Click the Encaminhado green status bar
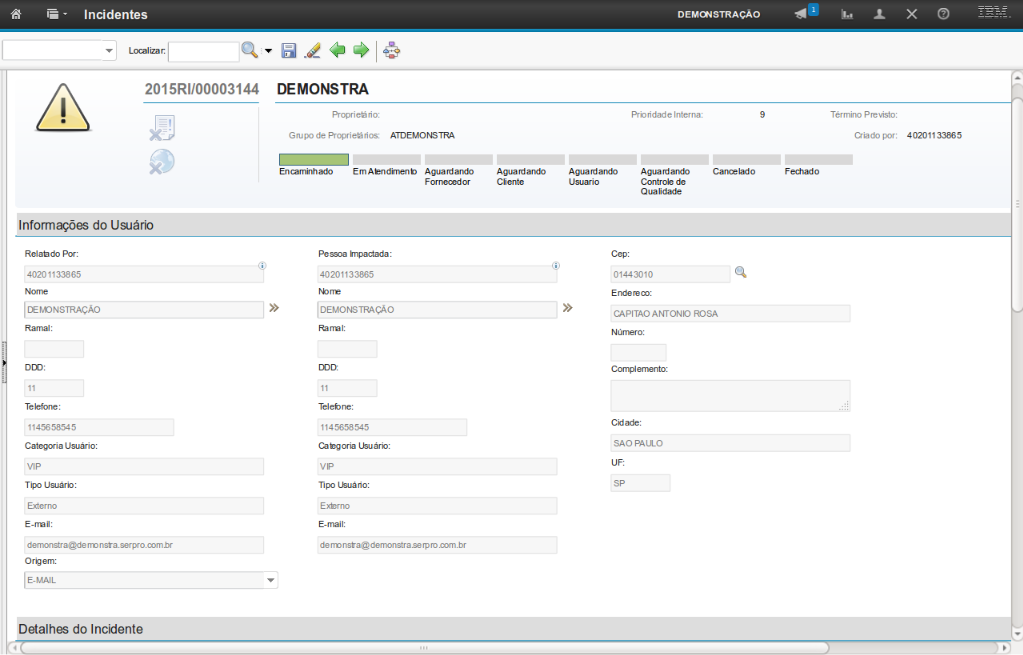This screenshot has height=655, width=1023. [x=313, y=159]
